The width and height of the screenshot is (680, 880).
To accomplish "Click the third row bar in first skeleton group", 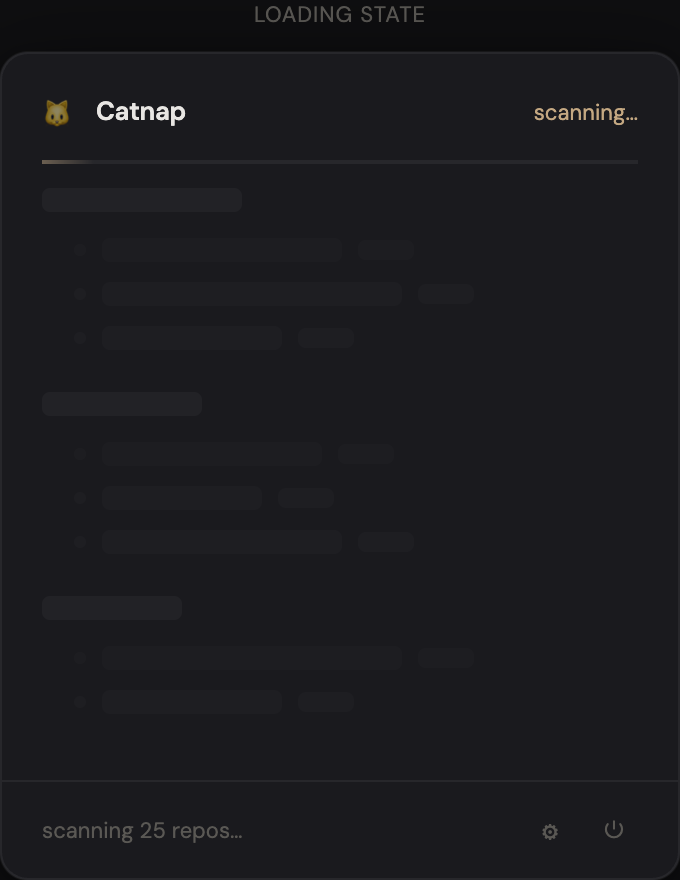I will (x=192, y=338).
